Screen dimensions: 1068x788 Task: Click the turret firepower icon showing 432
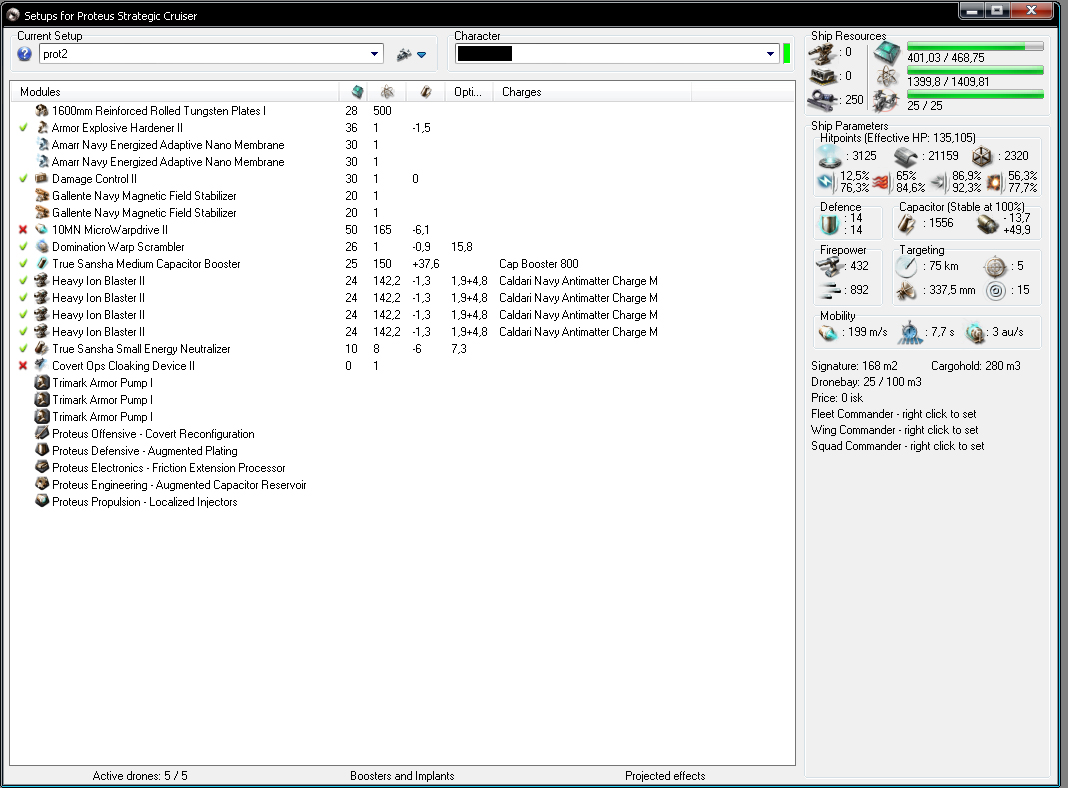[x=830, y=266]
